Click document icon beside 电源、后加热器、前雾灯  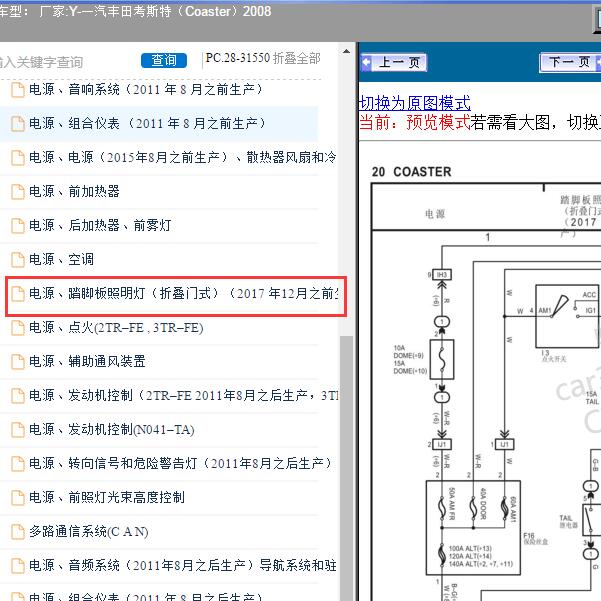pos(18,226)
